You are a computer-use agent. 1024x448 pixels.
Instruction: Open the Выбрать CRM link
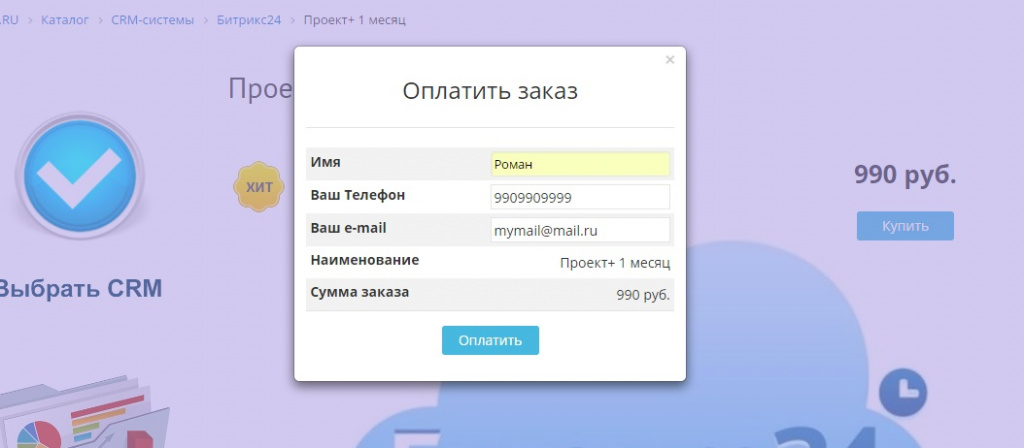(80, 289)
